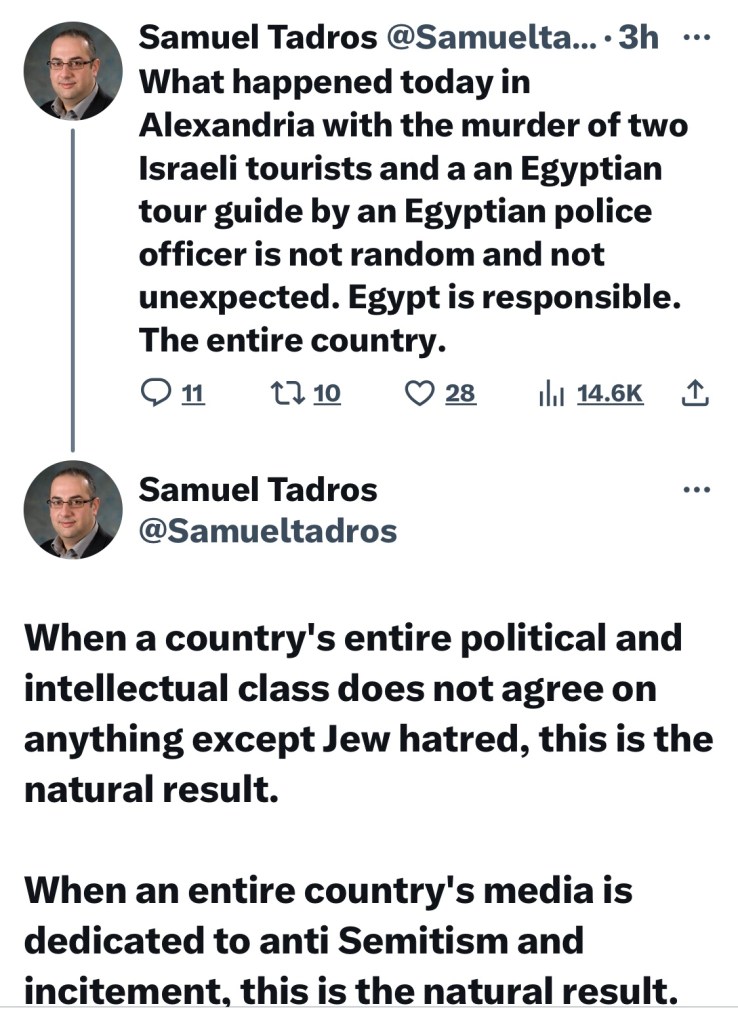This screenshot has height=1023, width=738.
Task: Tap the share upload icon
Action: click(x=695, y=394)
